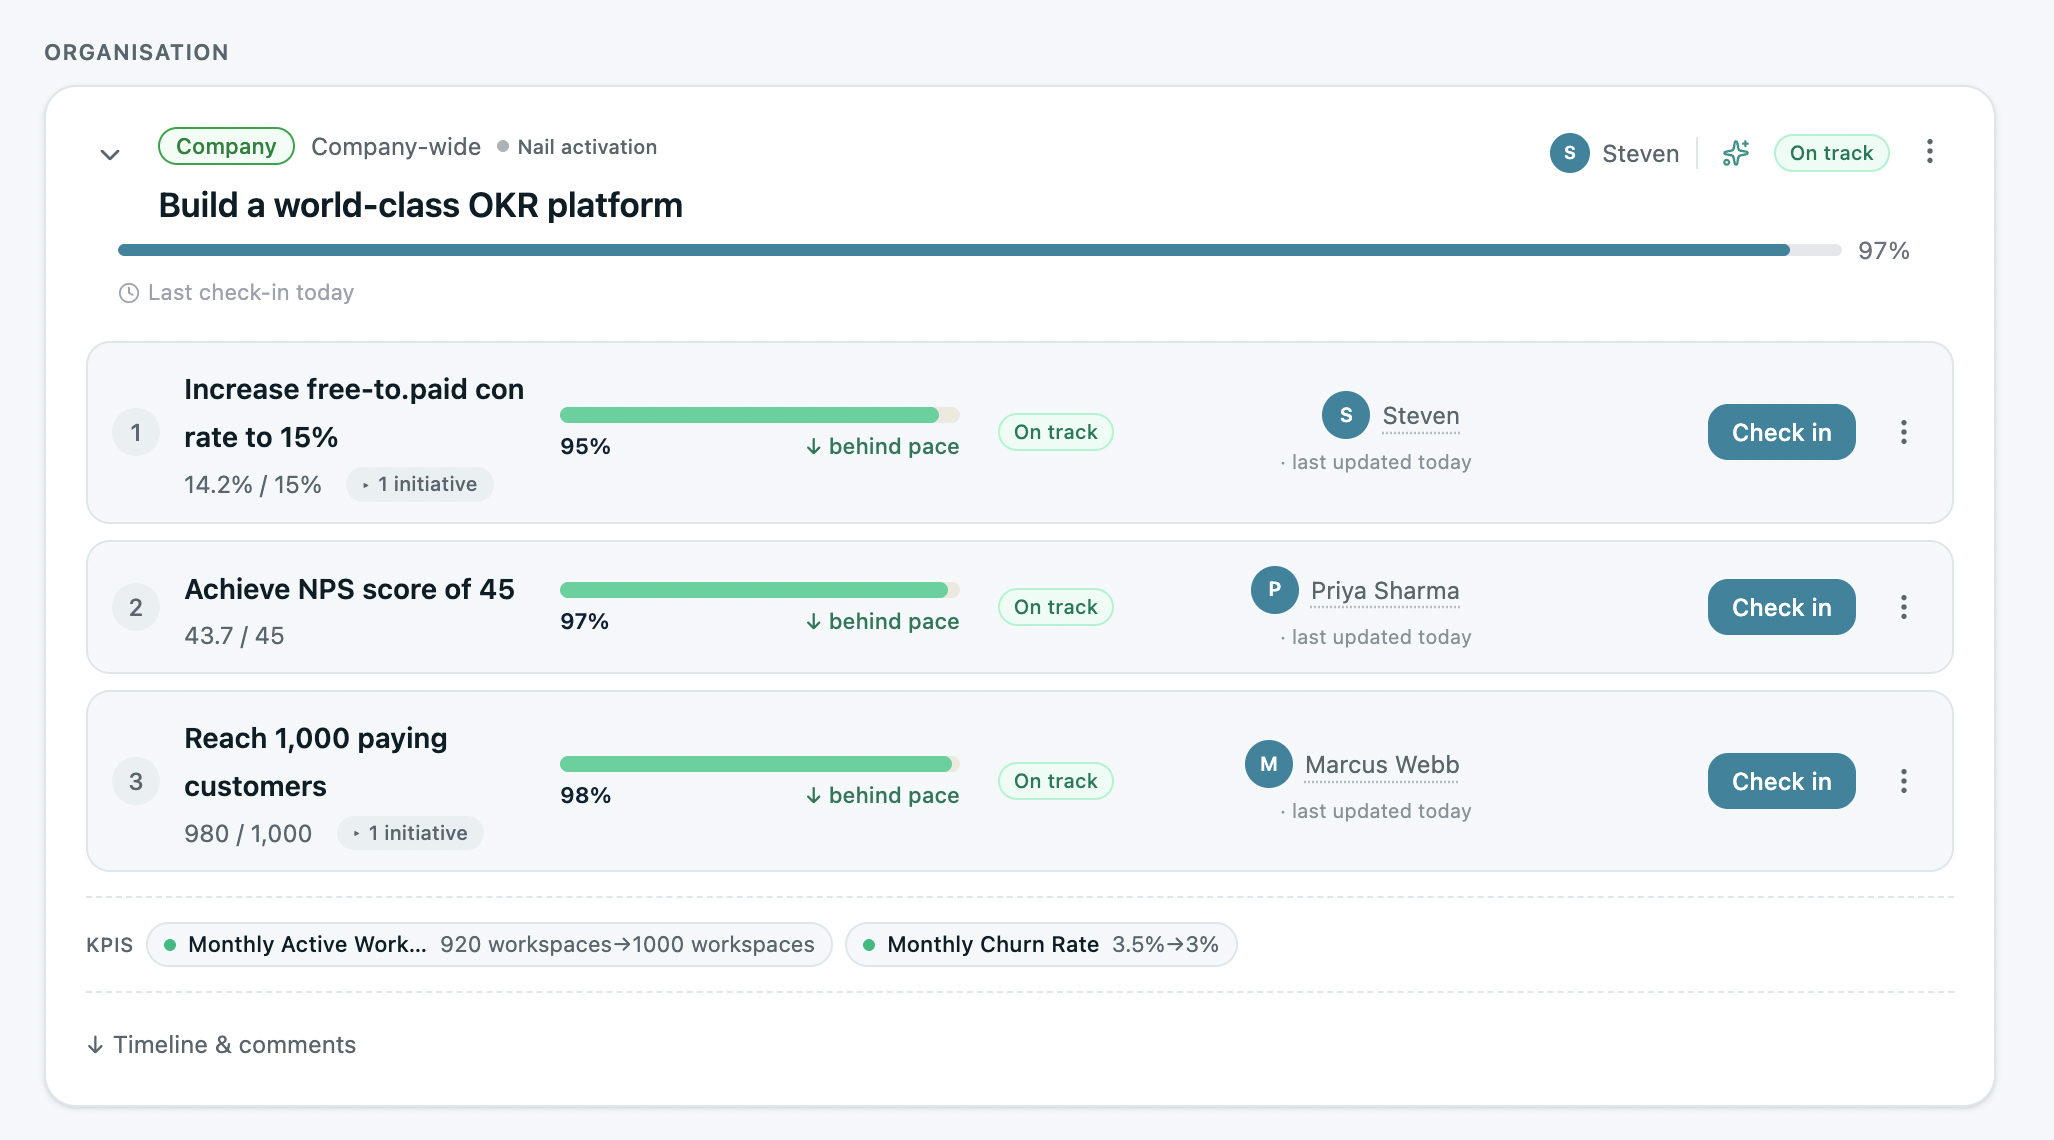Click the 97% figure beside the objective bar
This screenshot has width=2054, height=1140.
(x=1884, y=251)
